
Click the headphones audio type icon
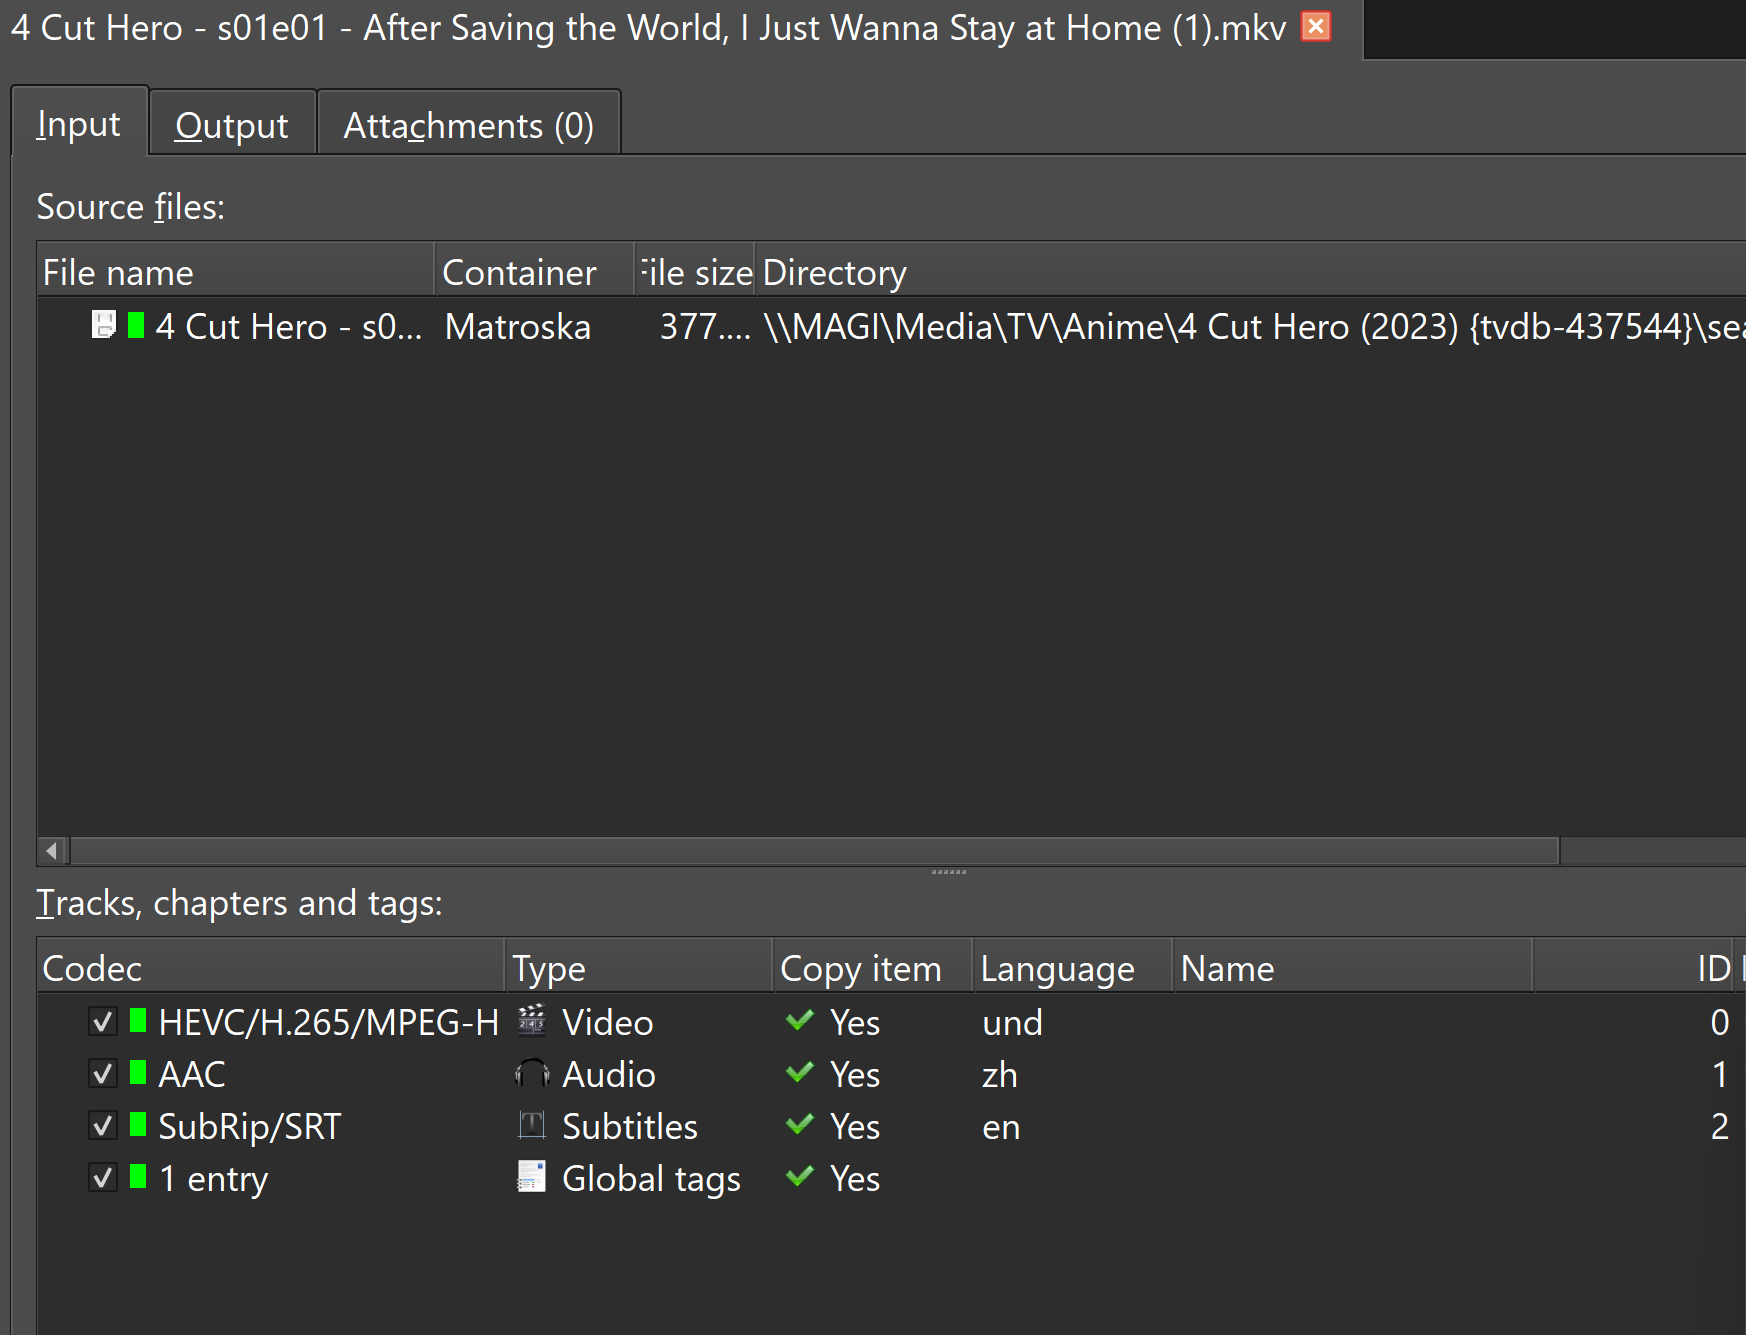[x=531, y=1074]
